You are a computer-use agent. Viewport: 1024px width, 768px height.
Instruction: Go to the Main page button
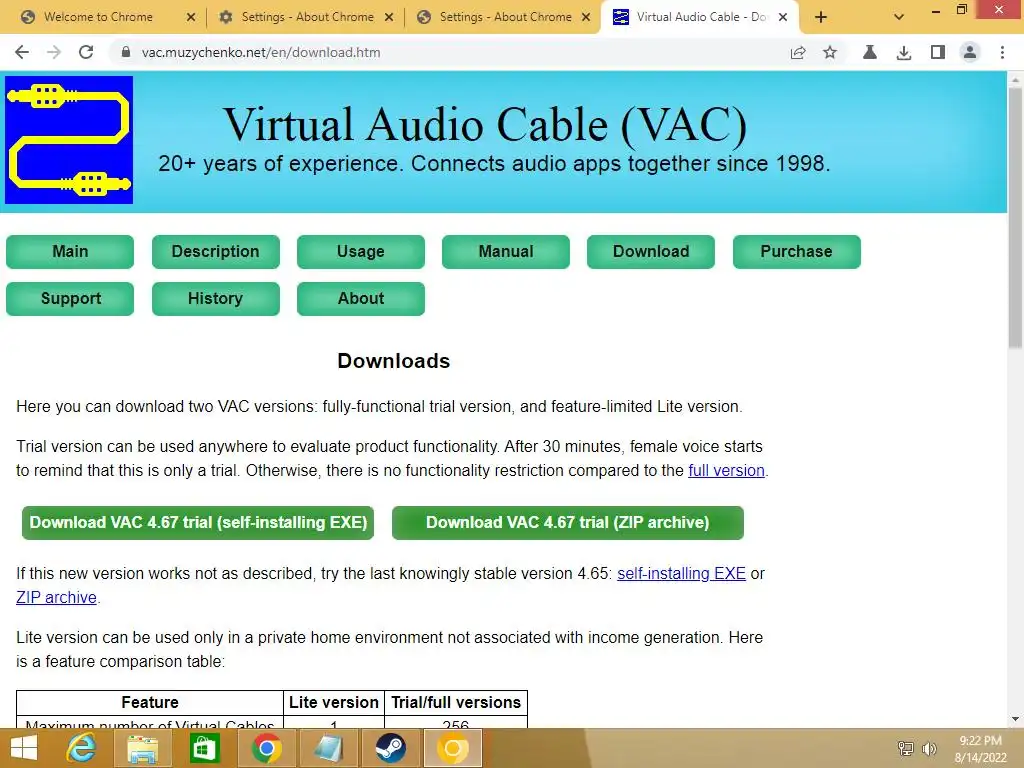click(70, 251)
